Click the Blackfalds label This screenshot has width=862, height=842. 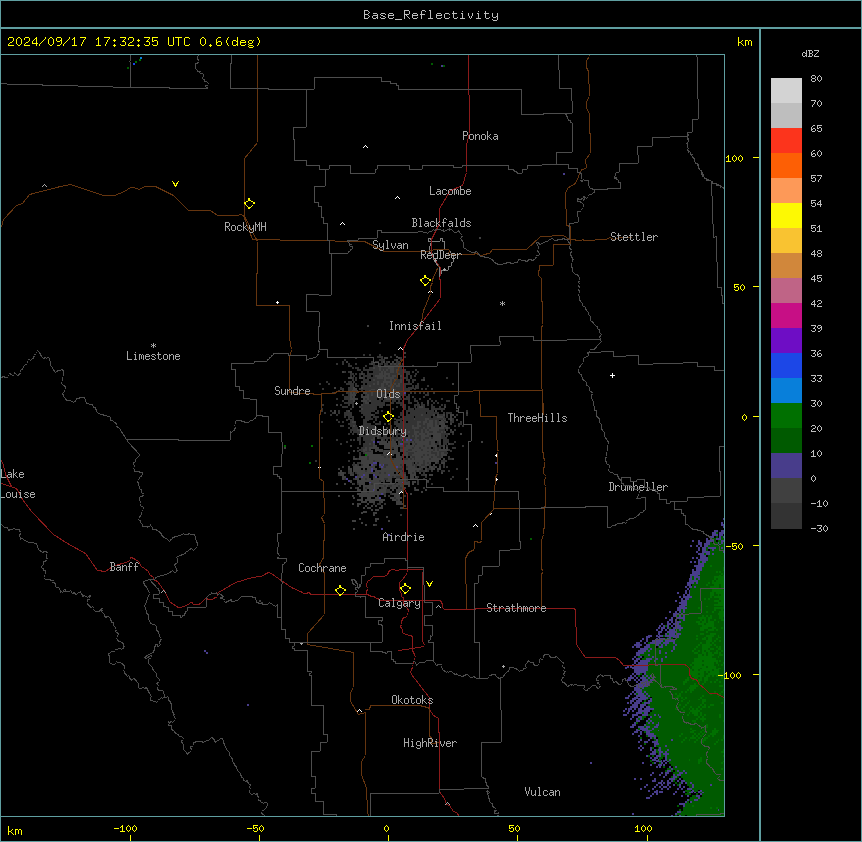[441, 223]
